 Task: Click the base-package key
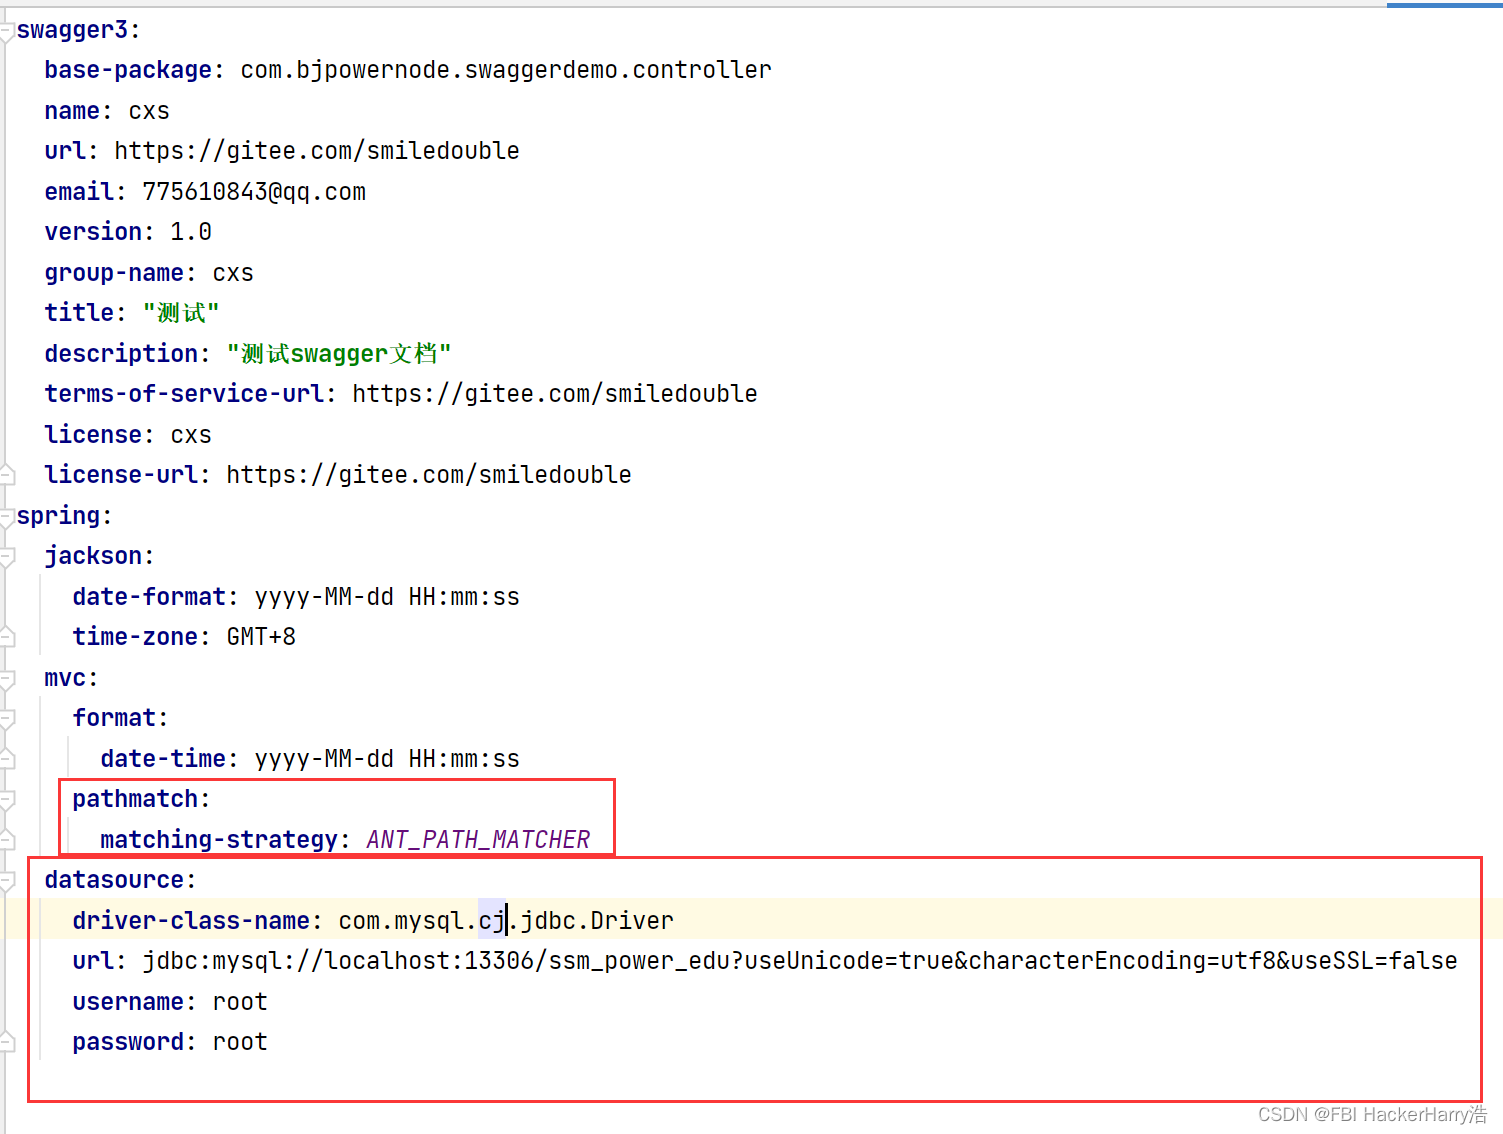[x=128, y=70]
